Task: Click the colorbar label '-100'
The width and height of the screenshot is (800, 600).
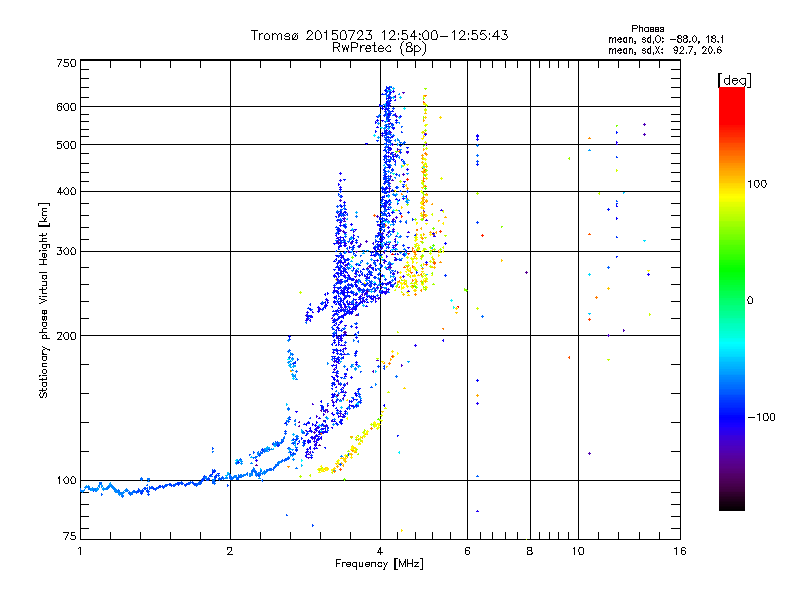Action: tap(761, 417)
